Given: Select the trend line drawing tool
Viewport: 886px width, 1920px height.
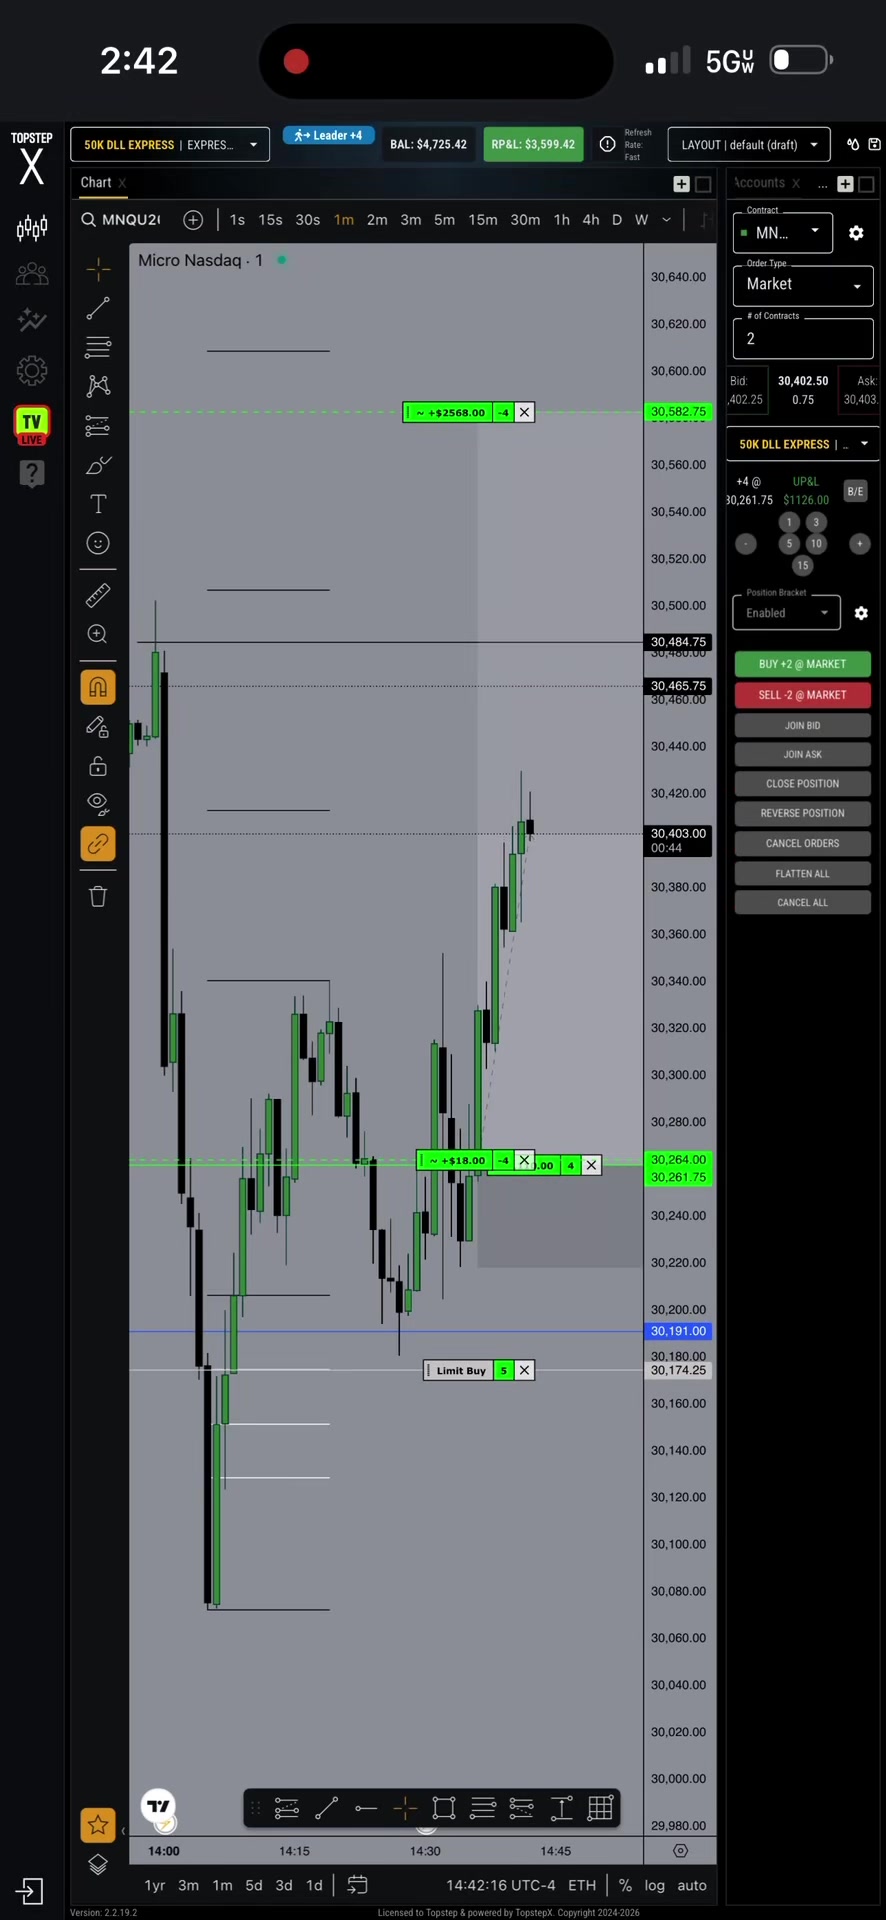Looking at the screenshot, I should 98,308.
